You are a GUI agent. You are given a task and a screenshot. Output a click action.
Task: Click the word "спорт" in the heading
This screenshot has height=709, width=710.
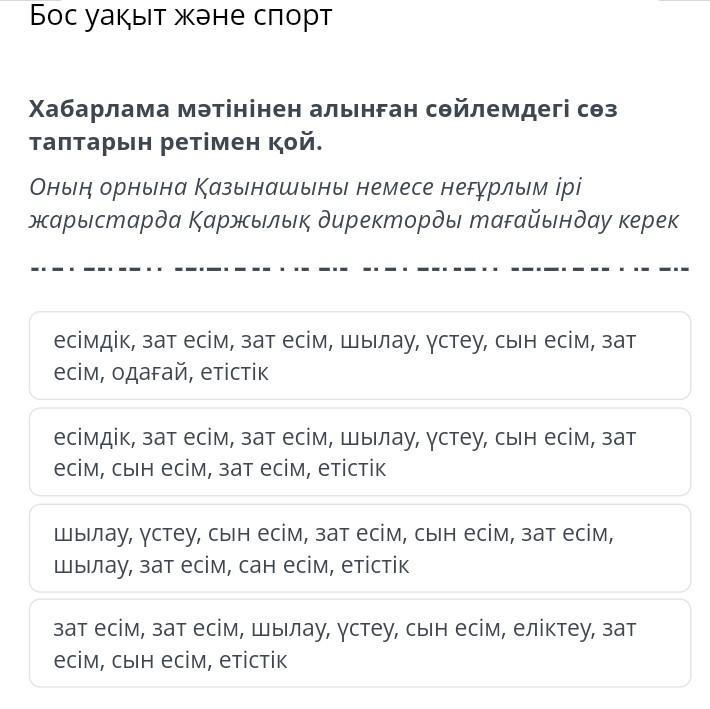tap(290, 16)
